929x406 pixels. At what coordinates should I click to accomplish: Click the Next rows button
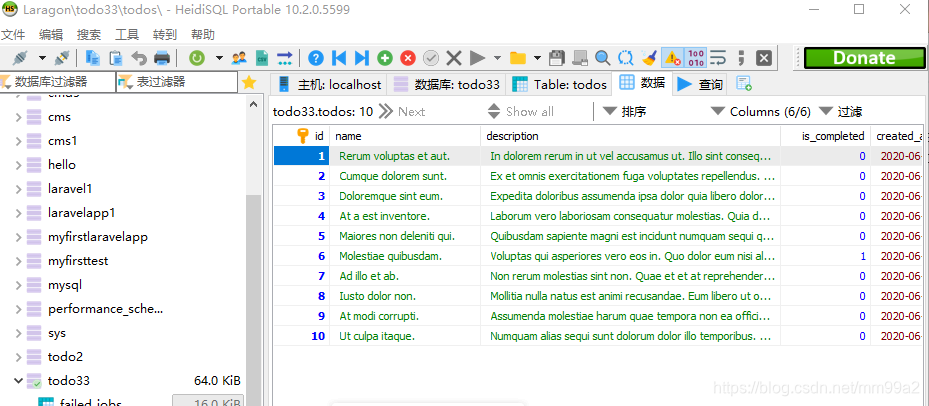click(402, 111)
